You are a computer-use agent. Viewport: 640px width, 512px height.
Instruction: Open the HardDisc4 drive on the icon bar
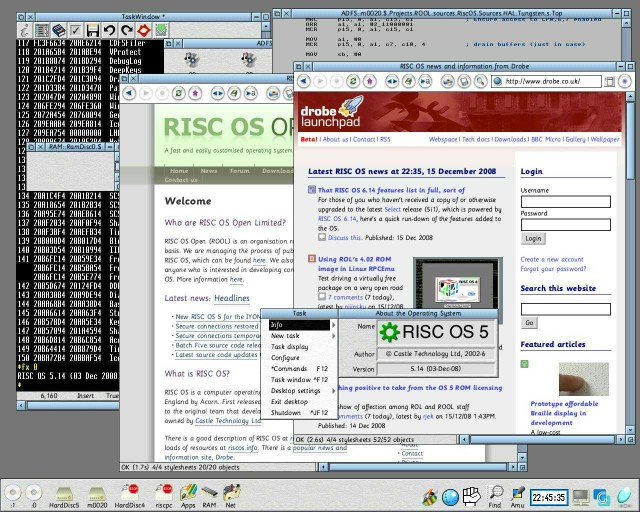pyautogui.click(x=129, y=491)
